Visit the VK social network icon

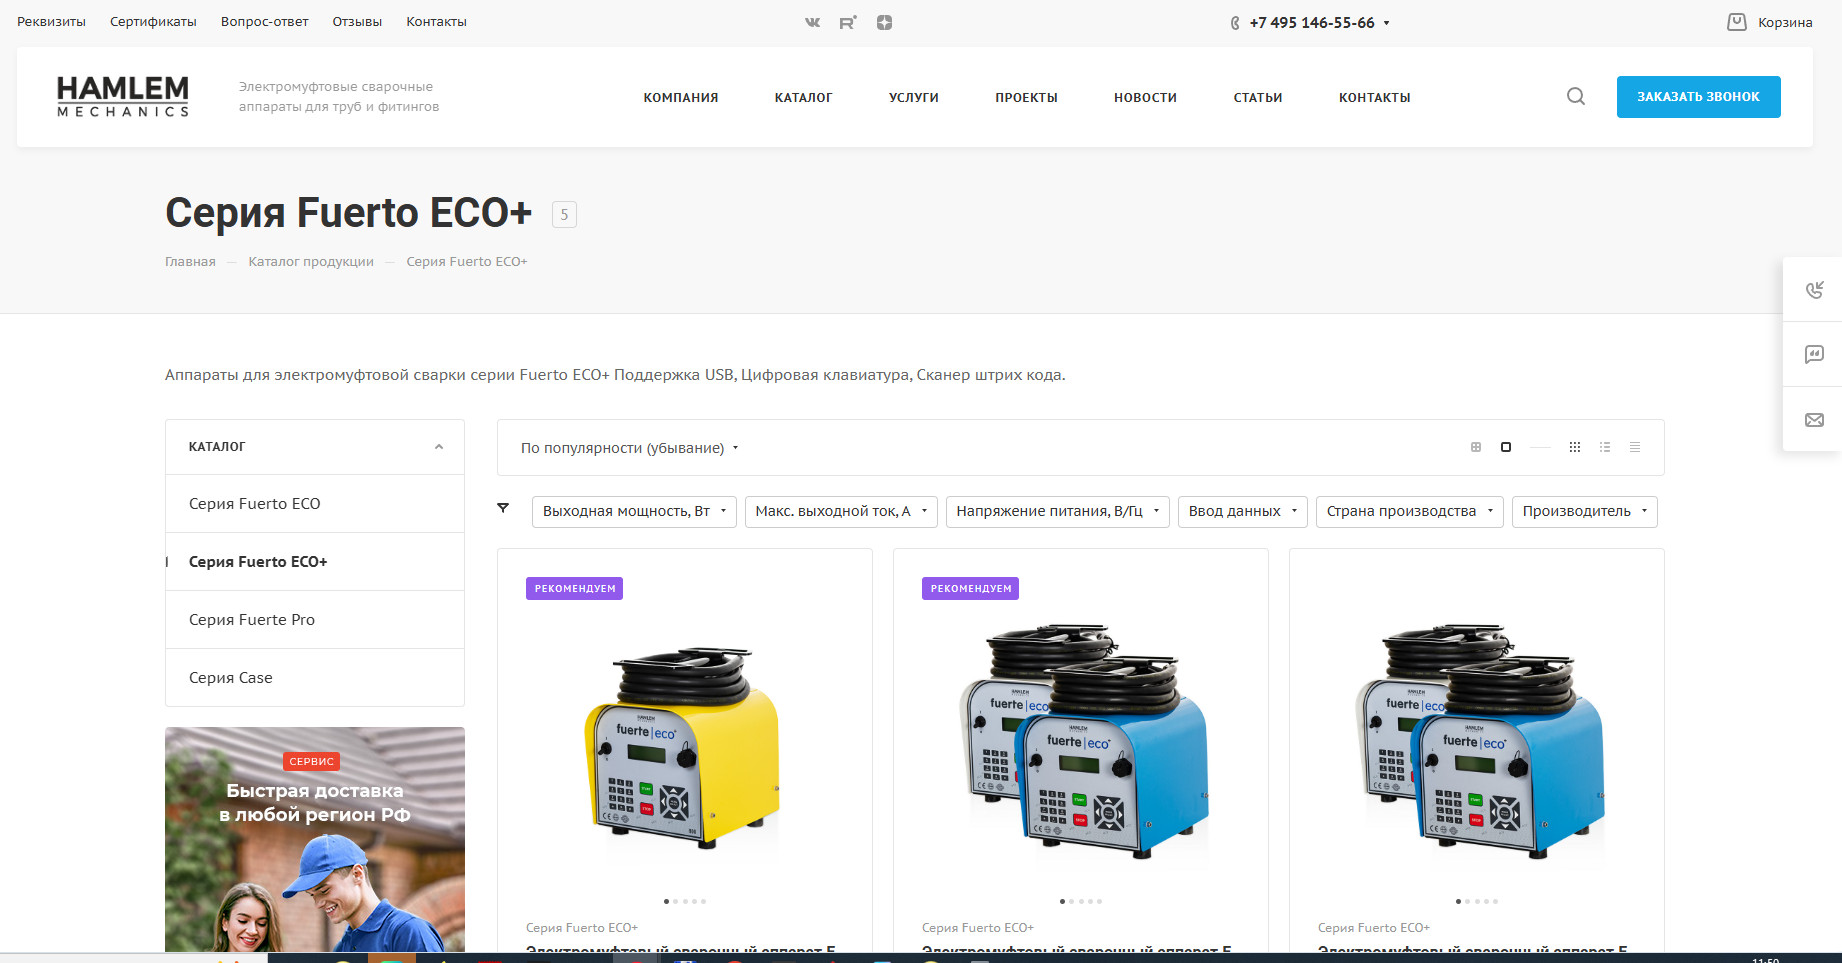[x=813, y=22]
